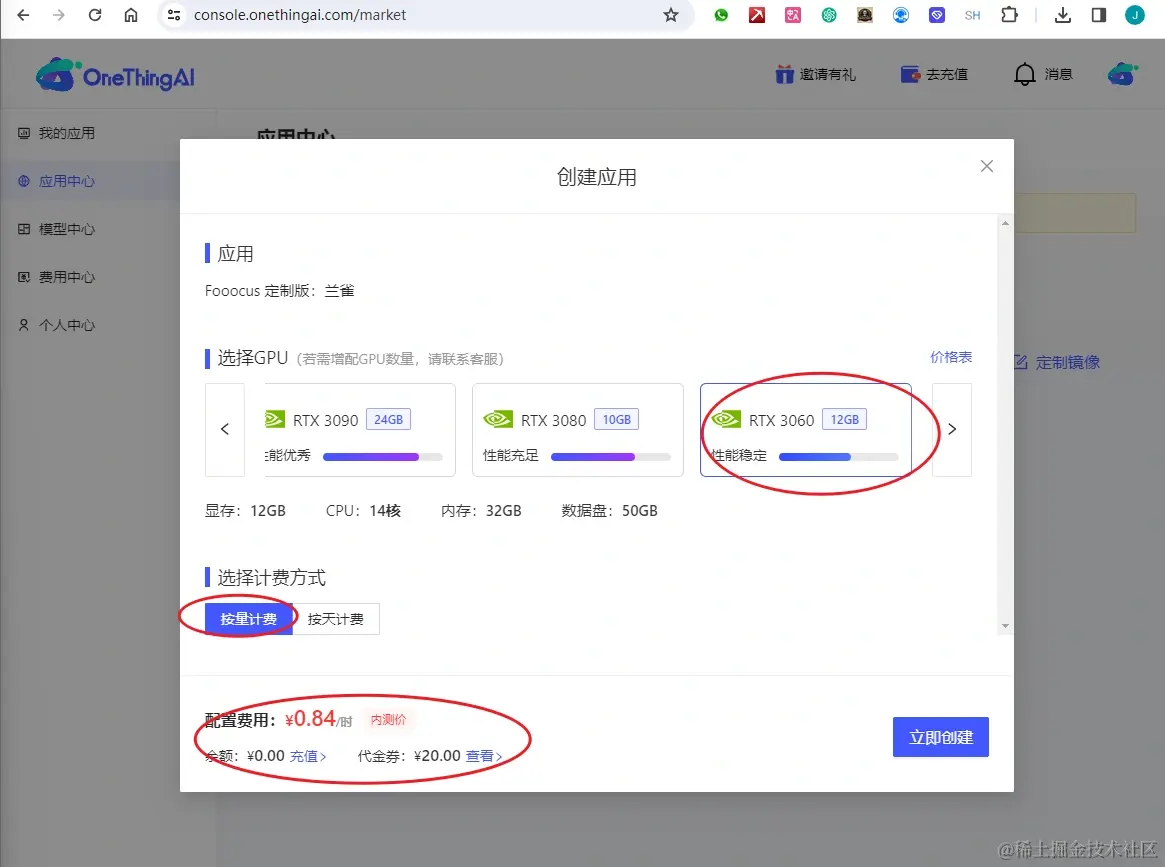Open the browser extensions puzzle menu
Image resolution: width=1165 pixels, height=867 pixels.
(x=1009, y=15)
